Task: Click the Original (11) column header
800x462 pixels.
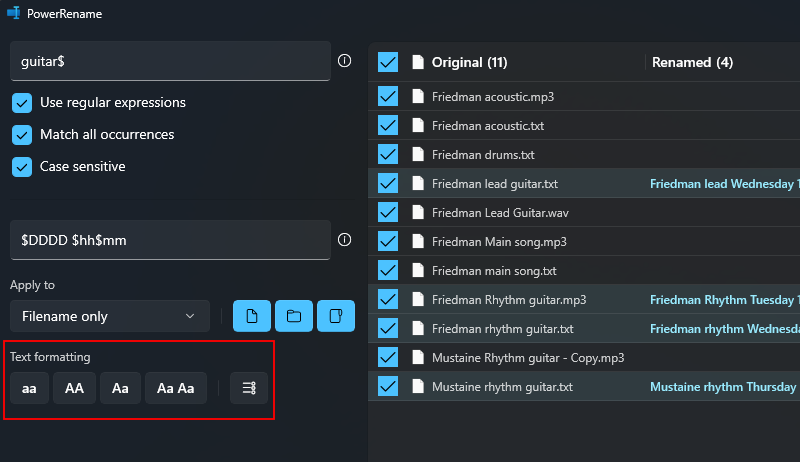Action: point(469,62)
